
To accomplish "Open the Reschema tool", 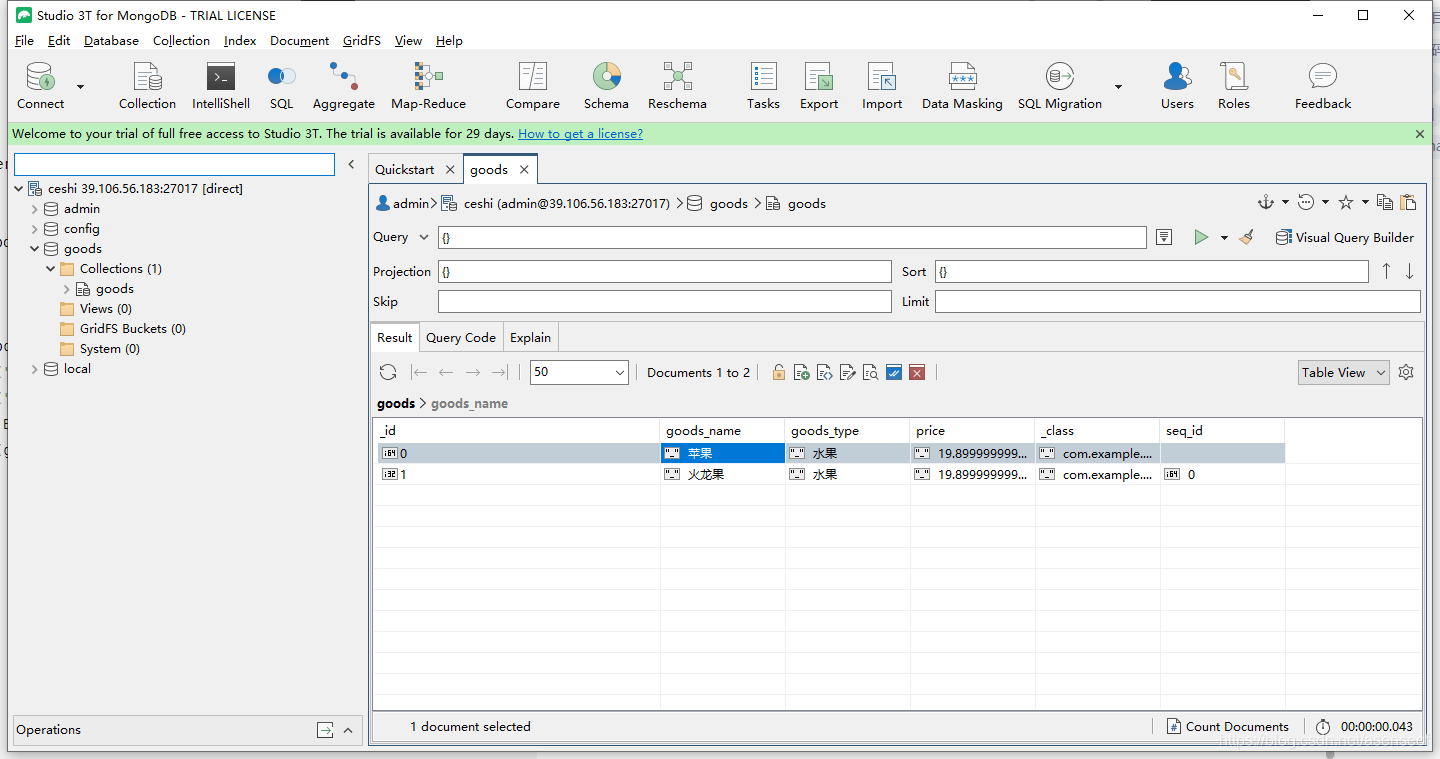I will (x=677, y=86).
